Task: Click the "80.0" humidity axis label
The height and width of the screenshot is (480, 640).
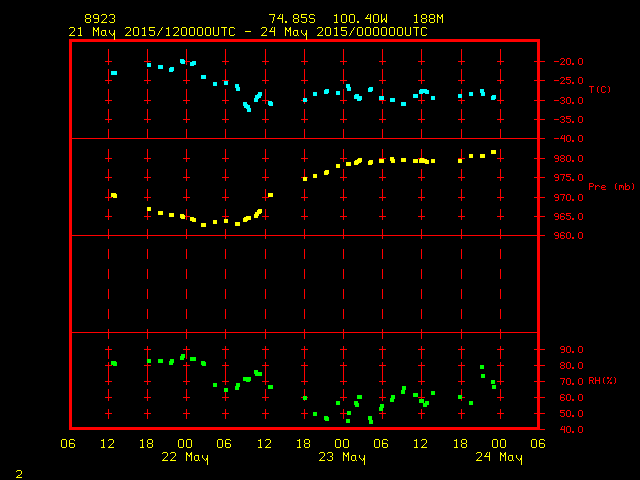Action: [x=571, y=366]
